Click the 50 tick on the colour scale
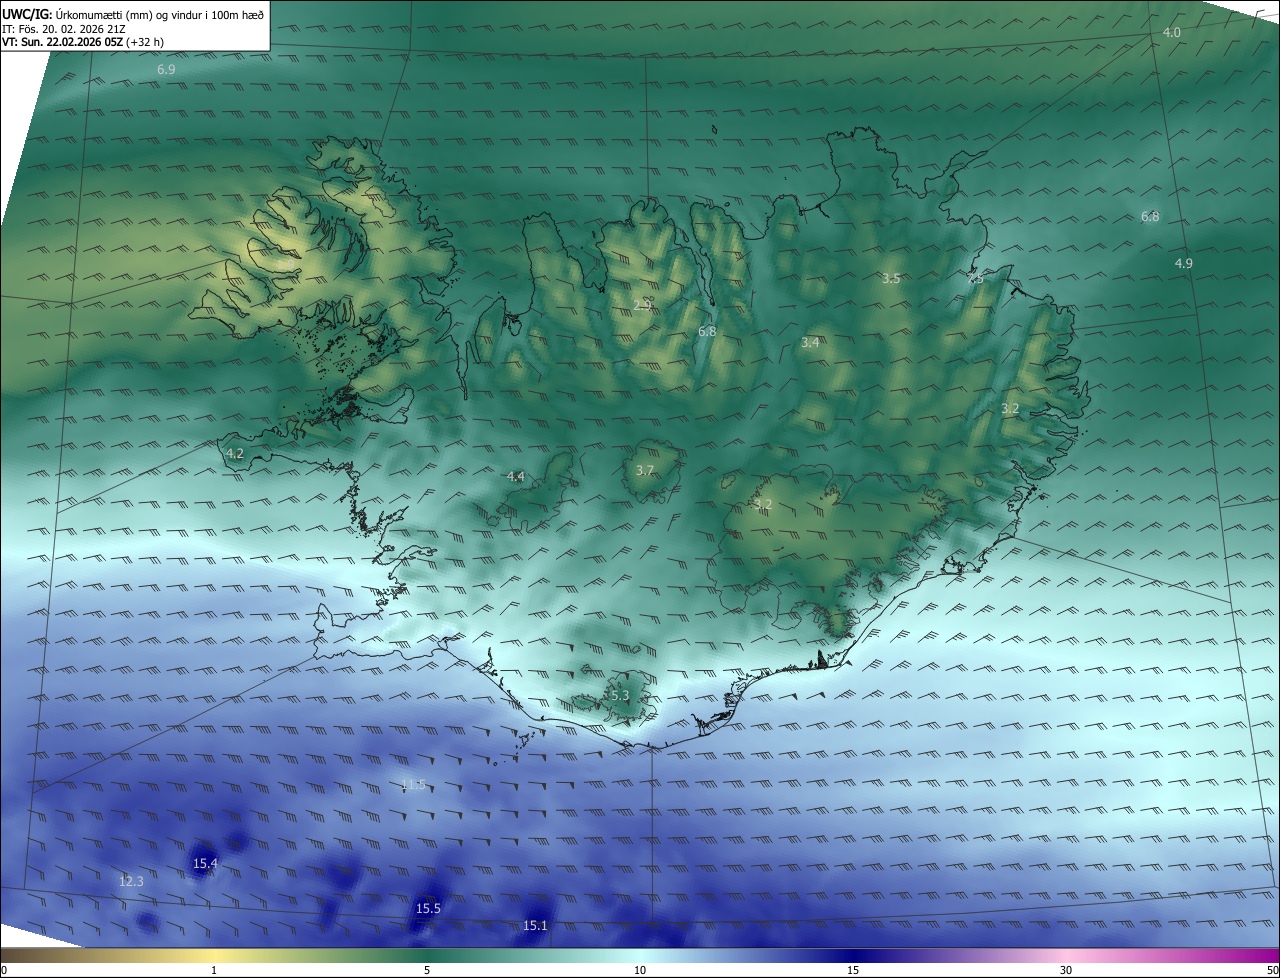Image resolution: width=1280 pixels, height=978 pixels. point(1272,970)
